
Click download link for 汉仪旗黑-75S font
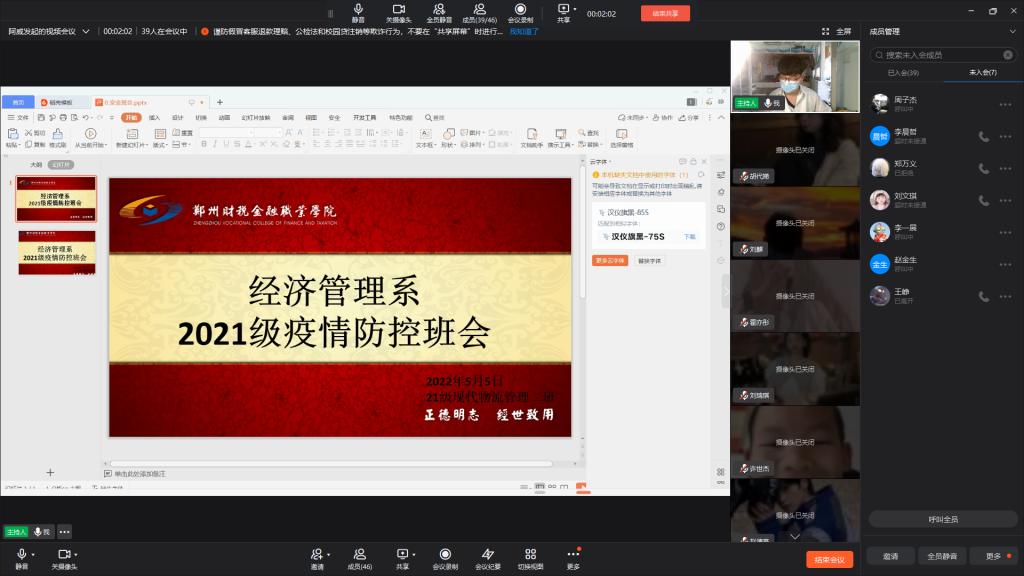pyautogui.click(x=690, y=236)
